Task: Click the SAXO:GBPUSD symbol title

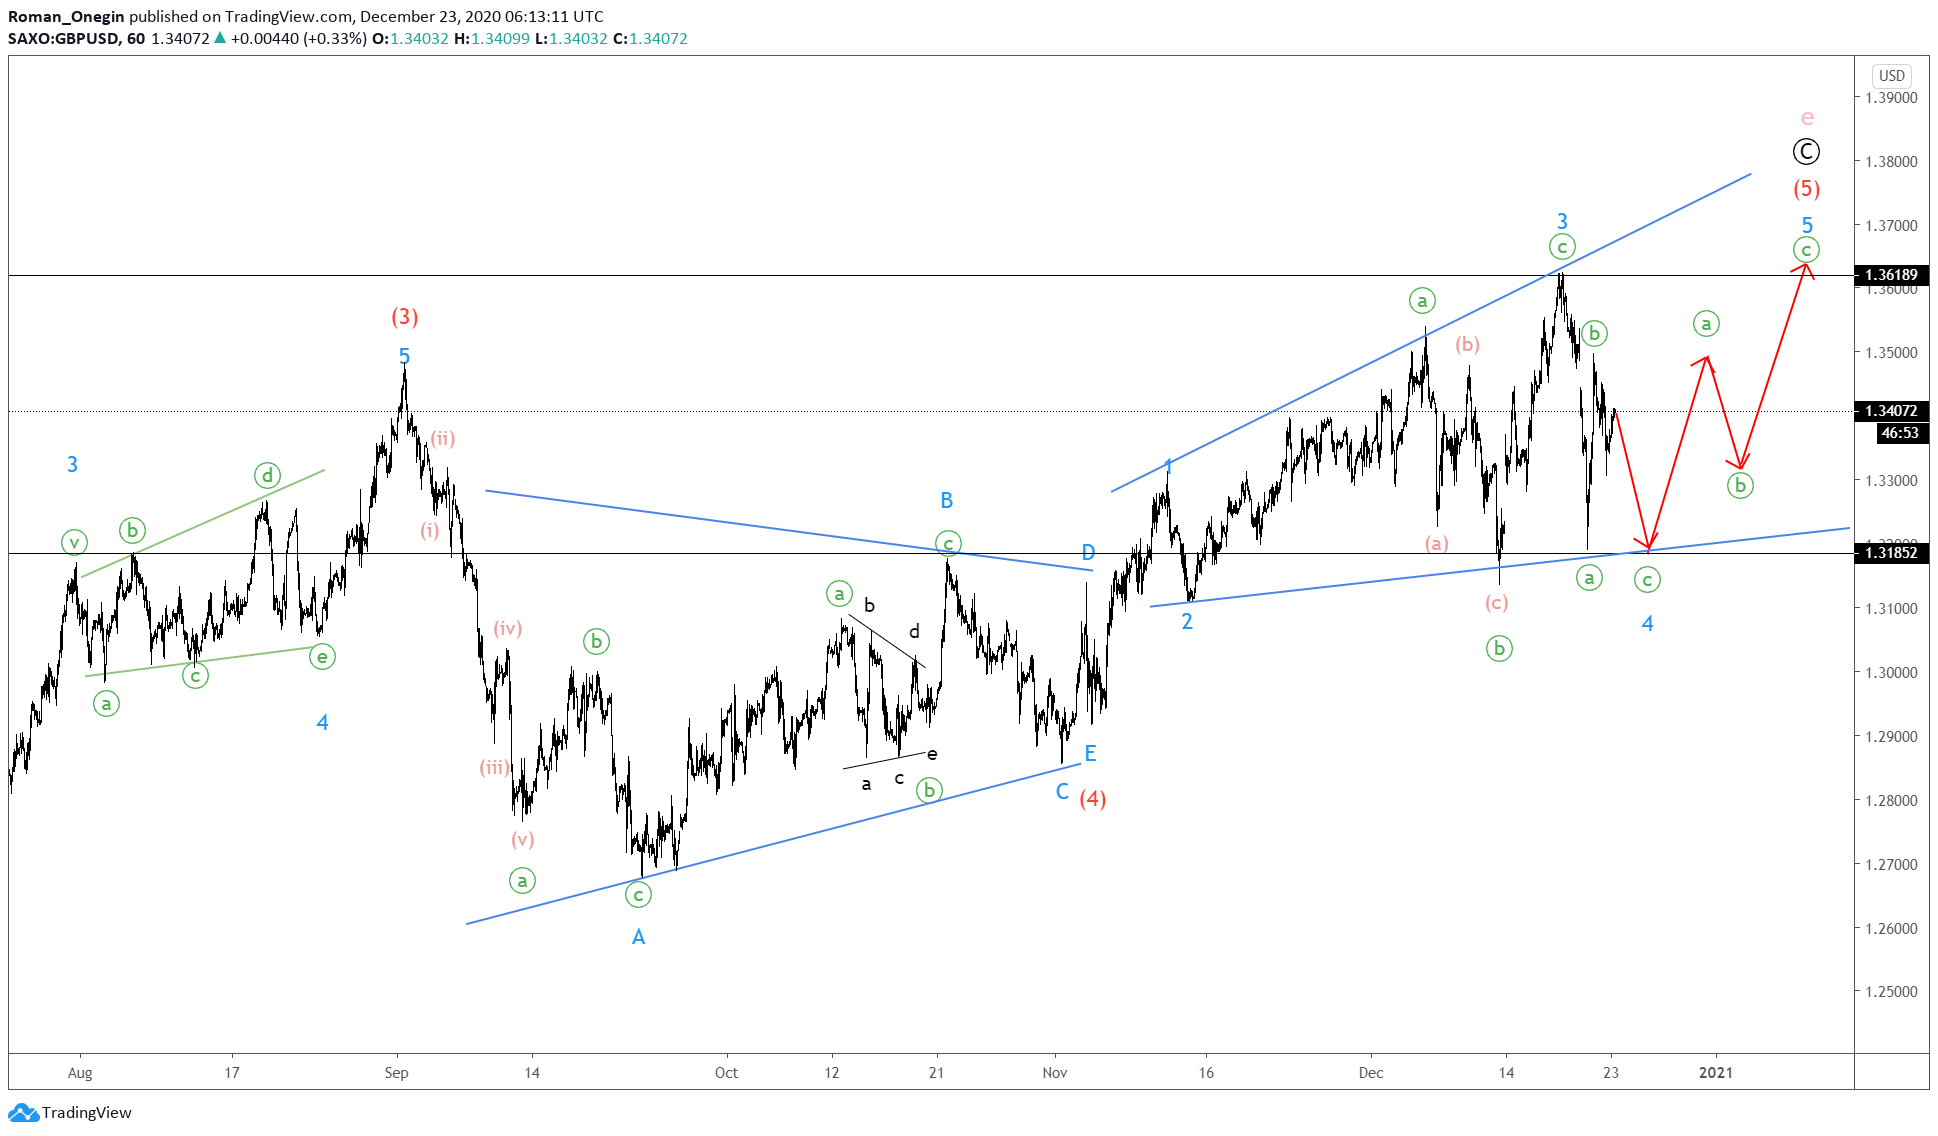Action: [64, 39]
